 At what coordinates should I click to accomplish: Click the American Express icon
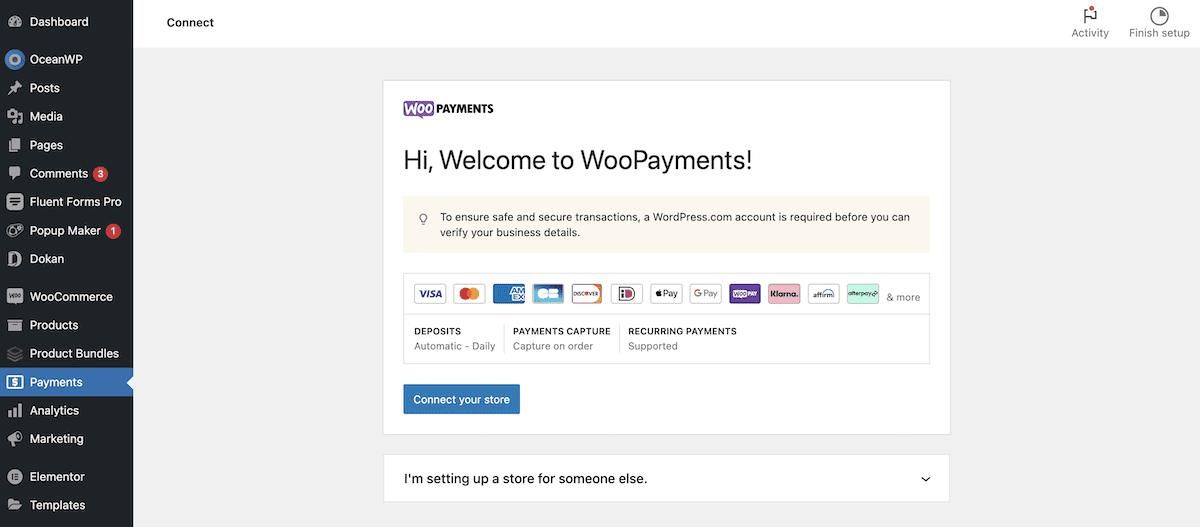tap(509, 294)
